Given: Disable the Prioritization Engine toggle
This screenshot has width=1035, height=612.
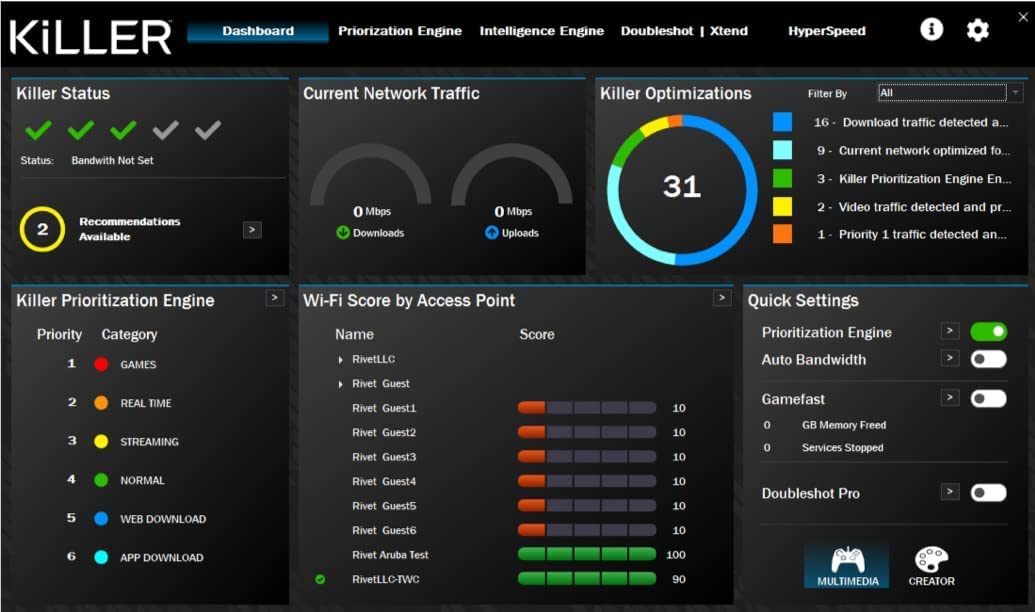Looking at the screenshot, I should (988, 332).
